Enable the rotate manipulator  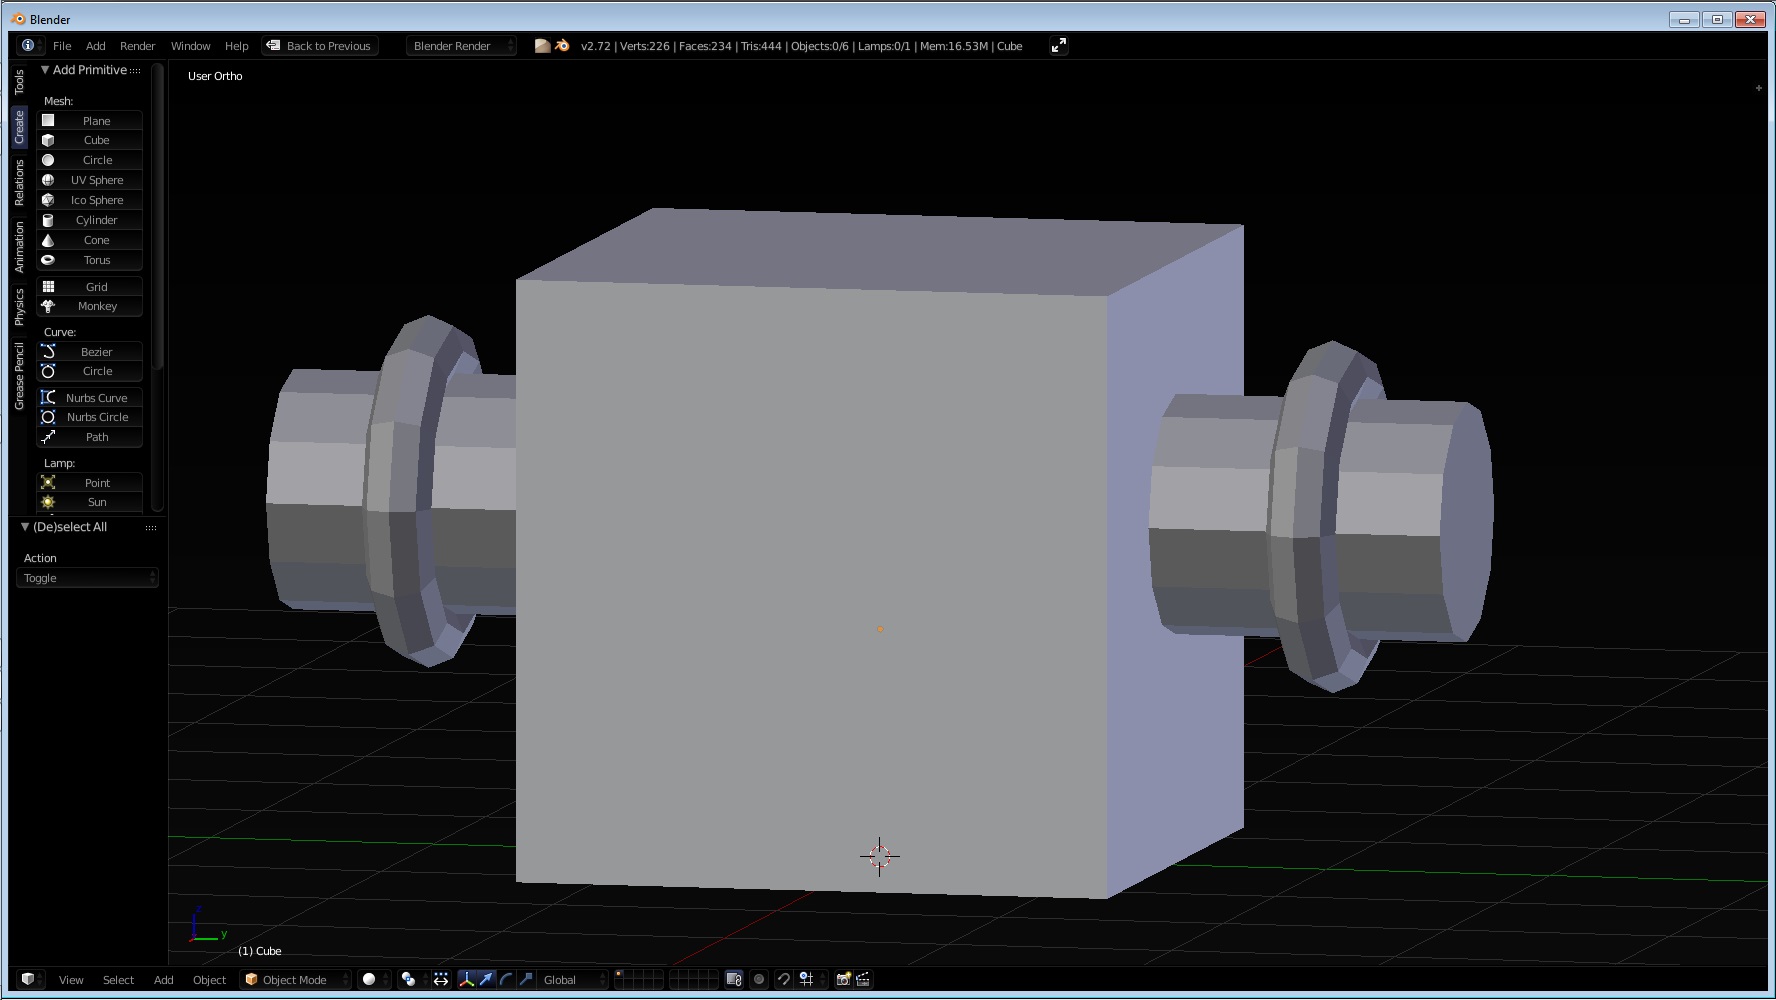(506, 980)
